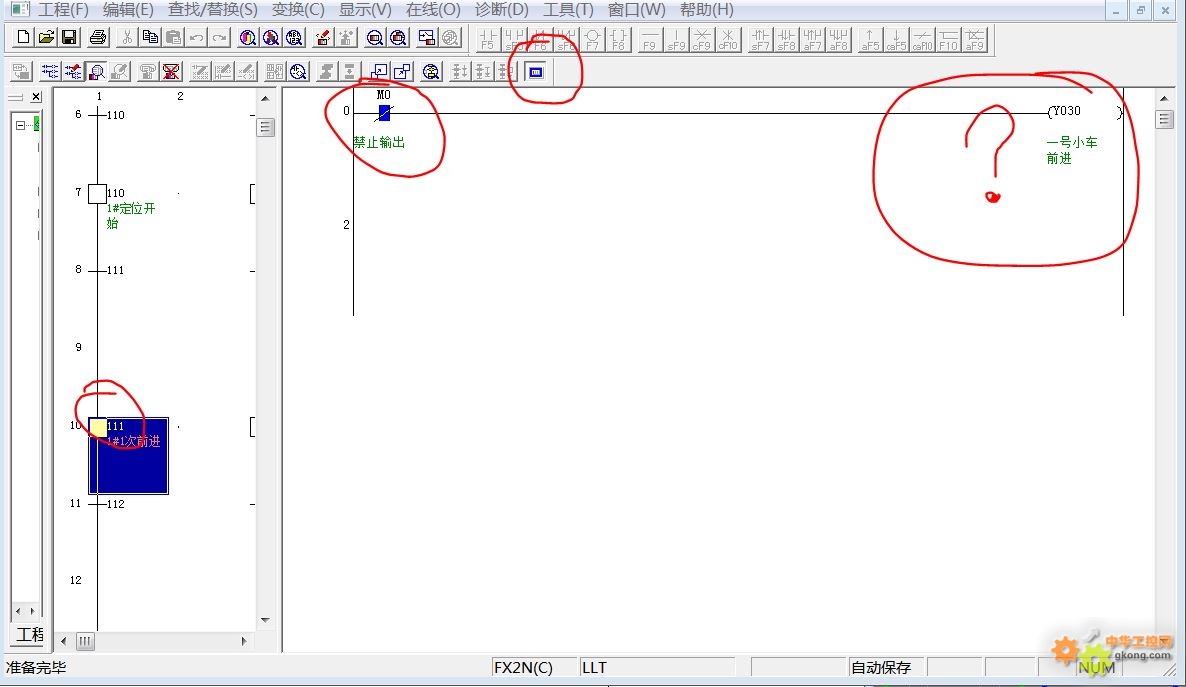
Task: Insert a parallel falling pulse contact with aF8
Action: click(x=839, y=39)
